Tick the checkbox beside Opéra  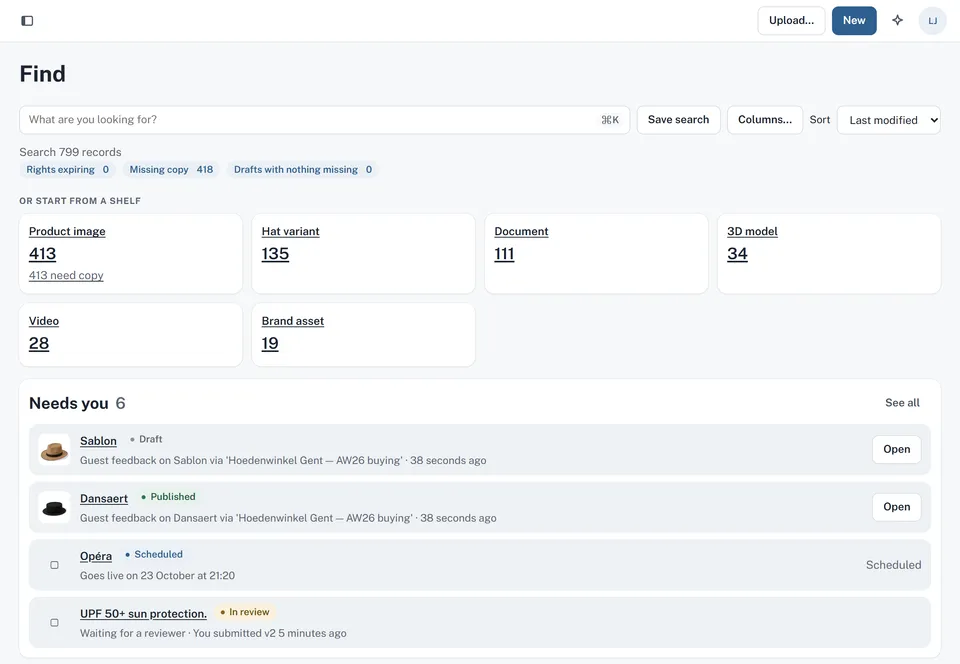point(54,565)
